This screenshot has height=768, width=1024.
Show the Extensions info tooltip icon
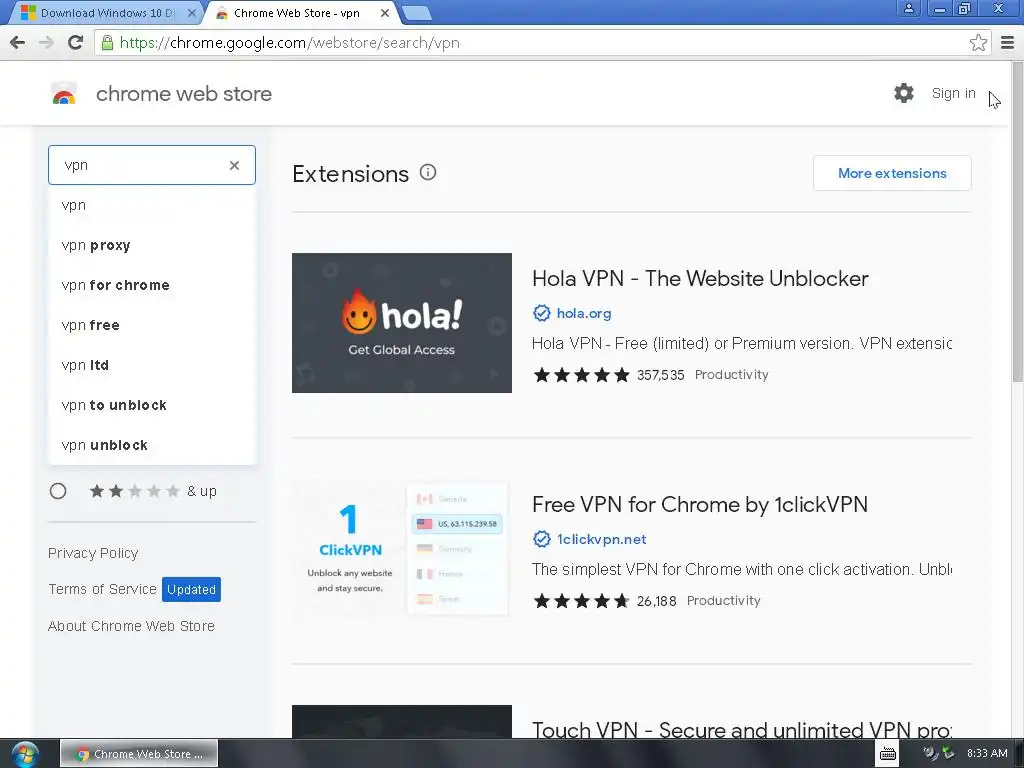(x=428, y=172)
